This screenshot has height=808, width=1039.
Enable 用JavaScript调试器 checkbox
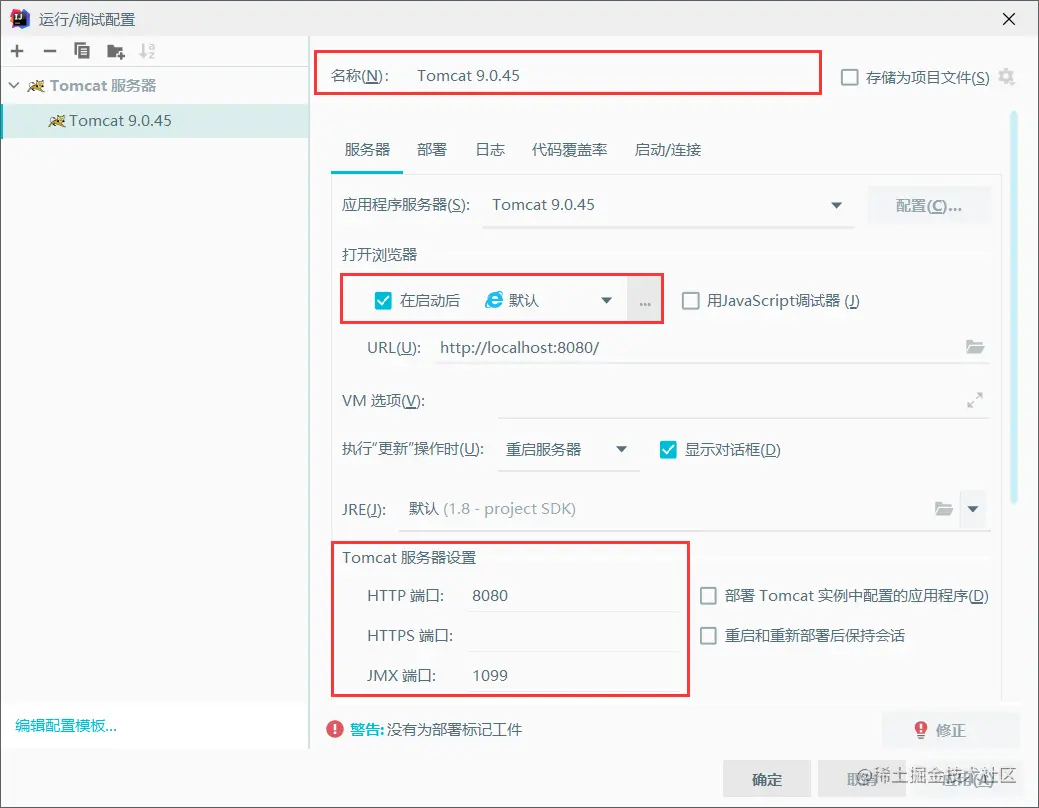pyautogui.click(x=690, y=301)
